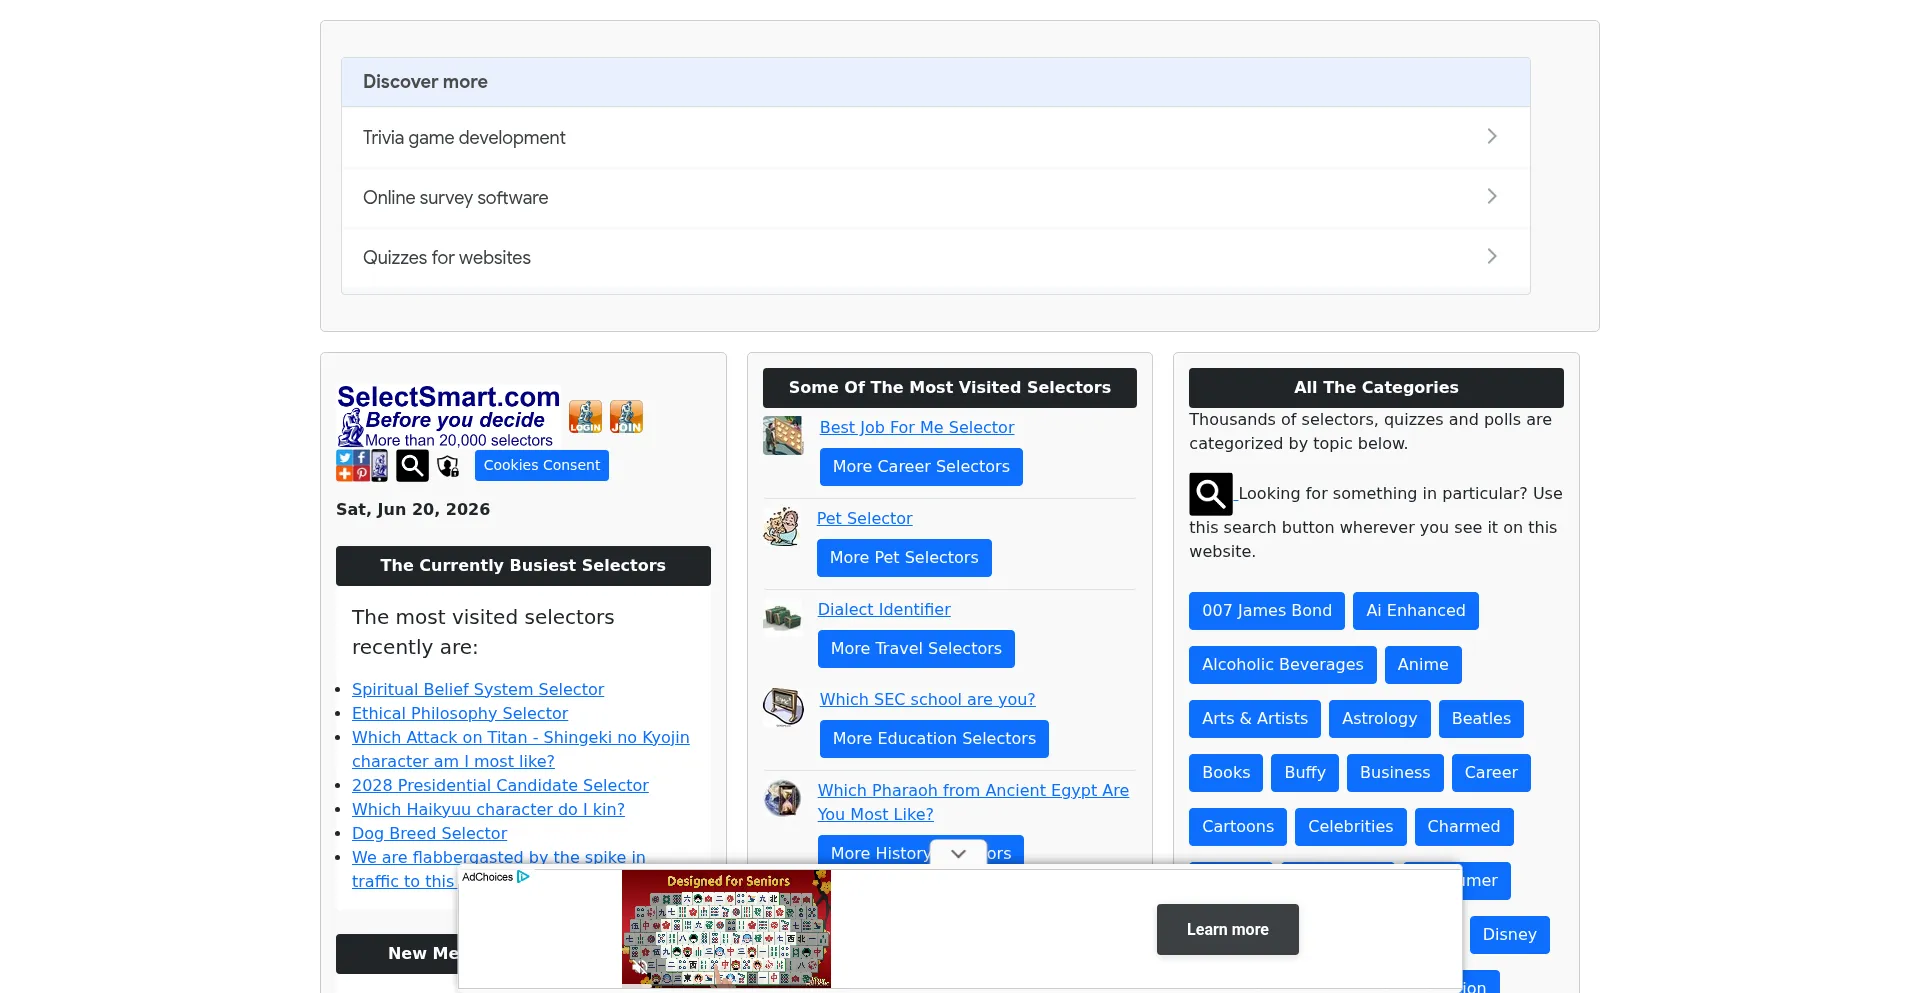Click the SelectSmart.com logo

tap(448, 415)
